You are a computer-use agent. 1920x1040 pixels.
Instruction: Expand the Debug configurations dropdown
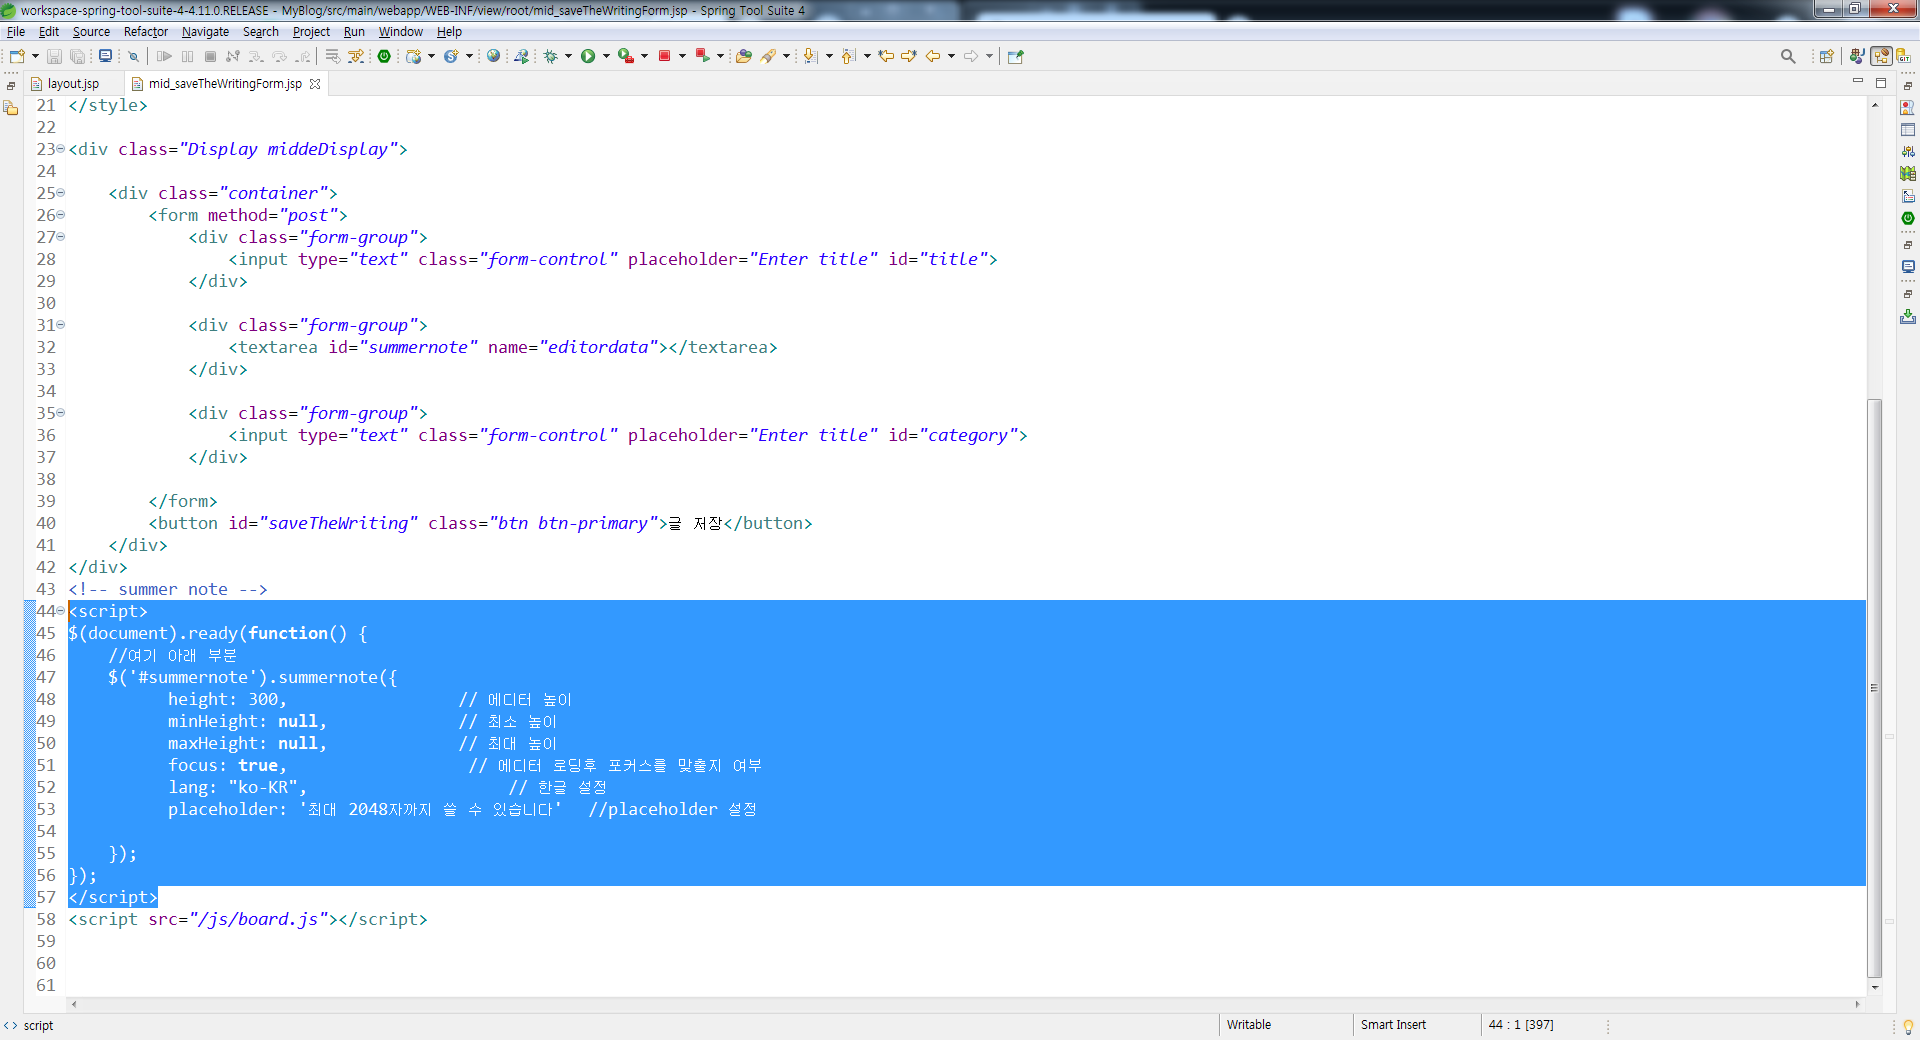(568, 56)
